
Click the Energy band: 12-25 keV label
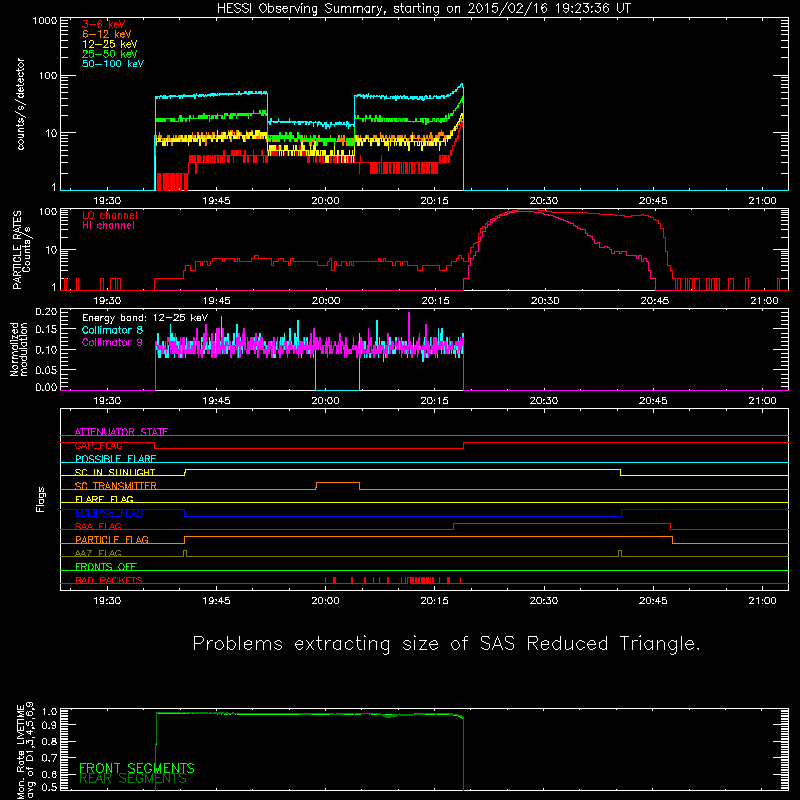coord(145,318)
